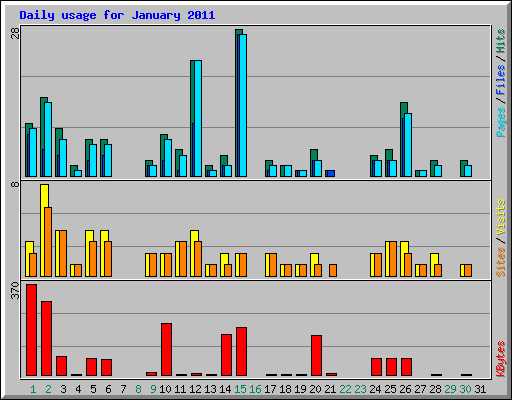Viewport: 512px width, 400px height.
Task: Click day label 21 on the x-axis
Action: coord(330,389)
